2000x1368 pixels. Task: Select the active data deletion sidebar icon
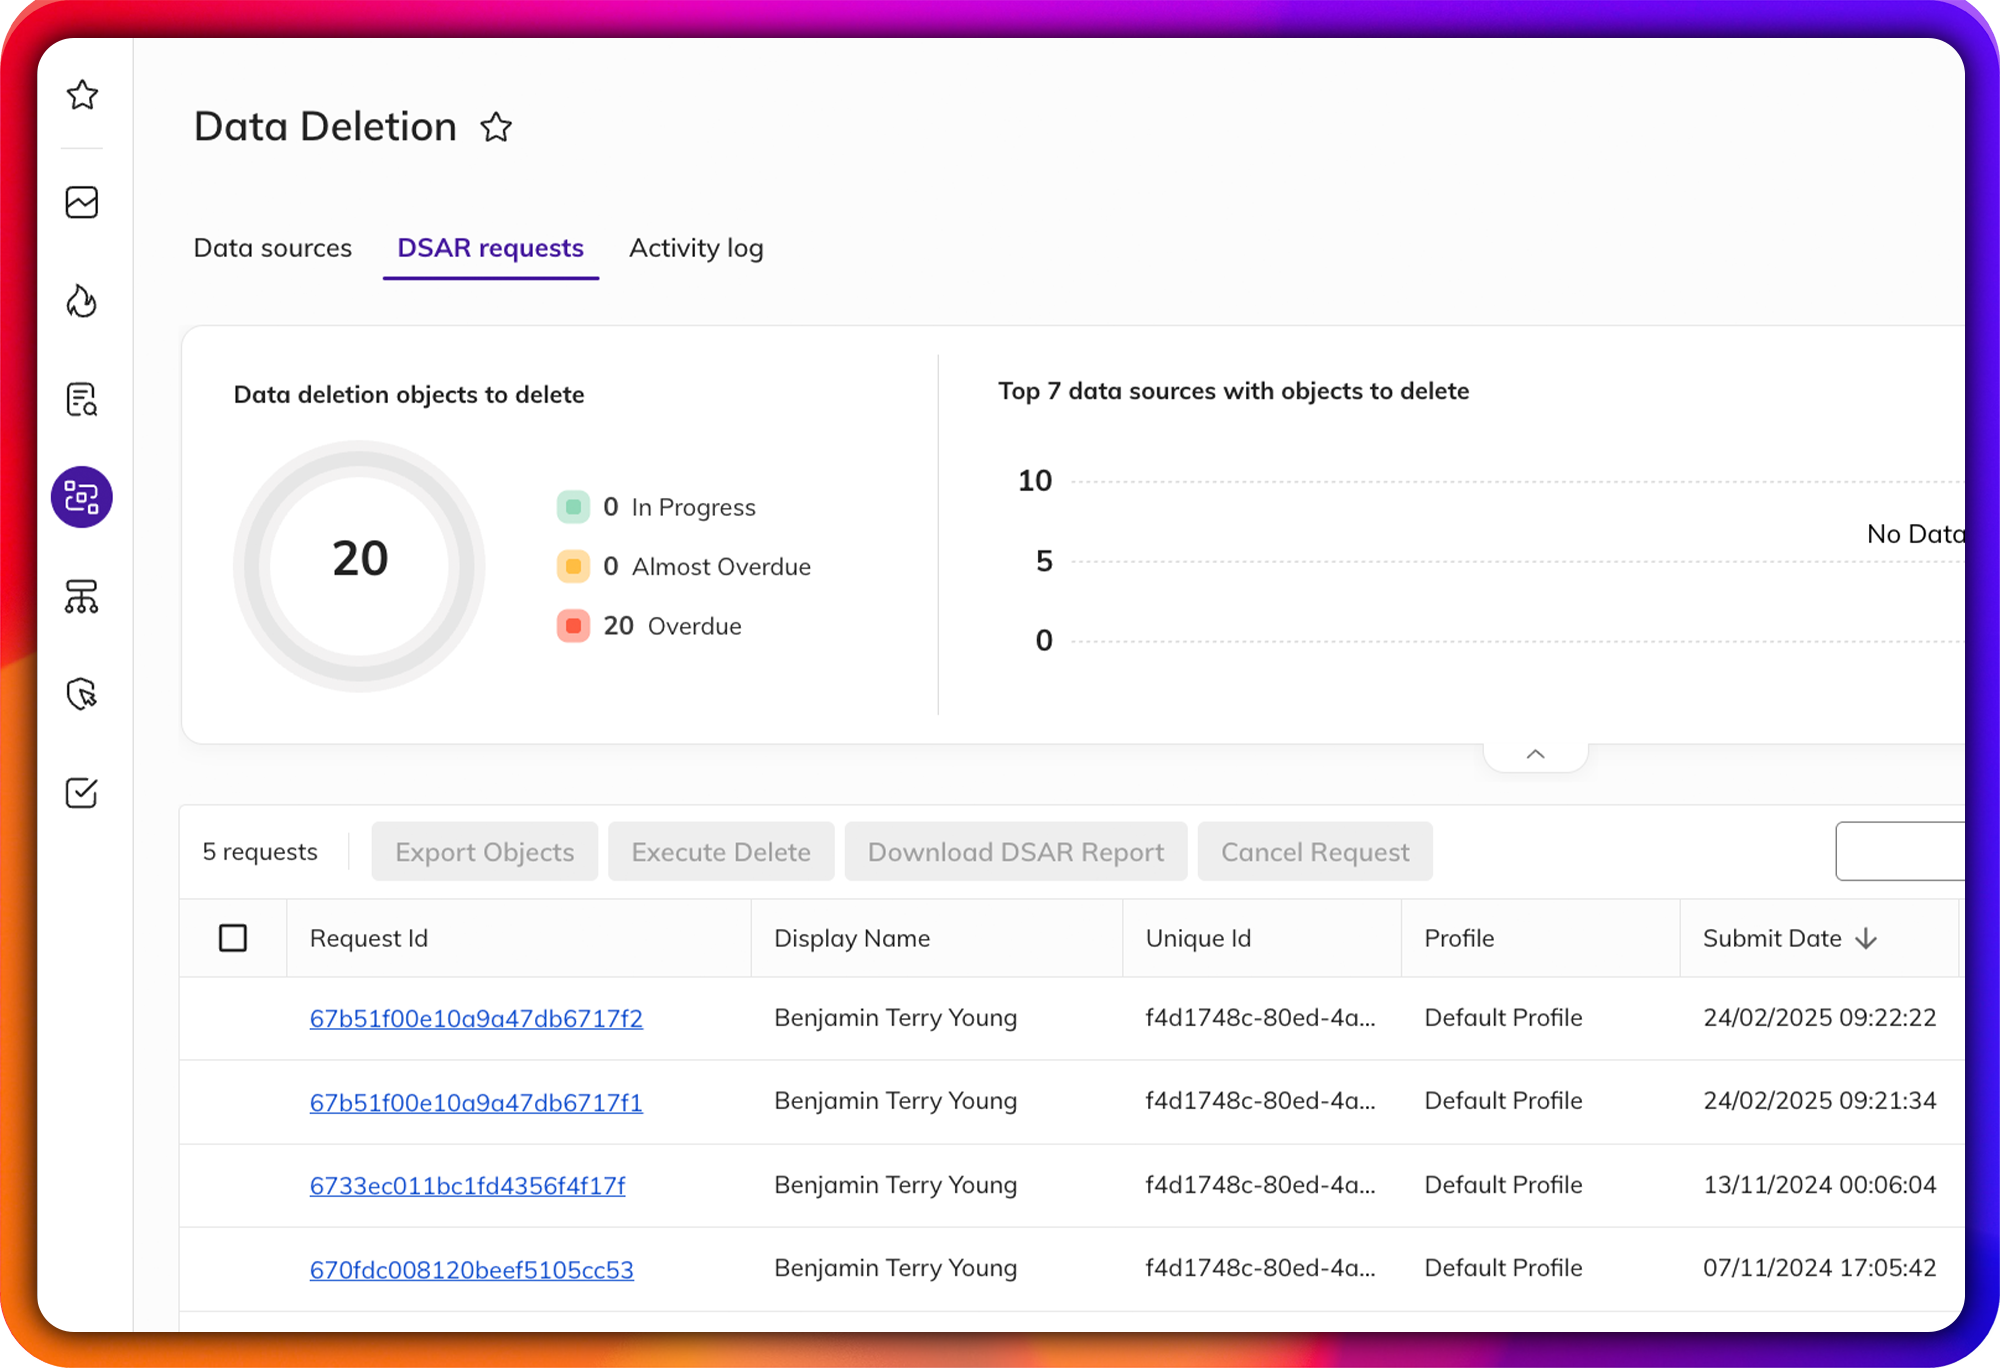coord(82,497)
